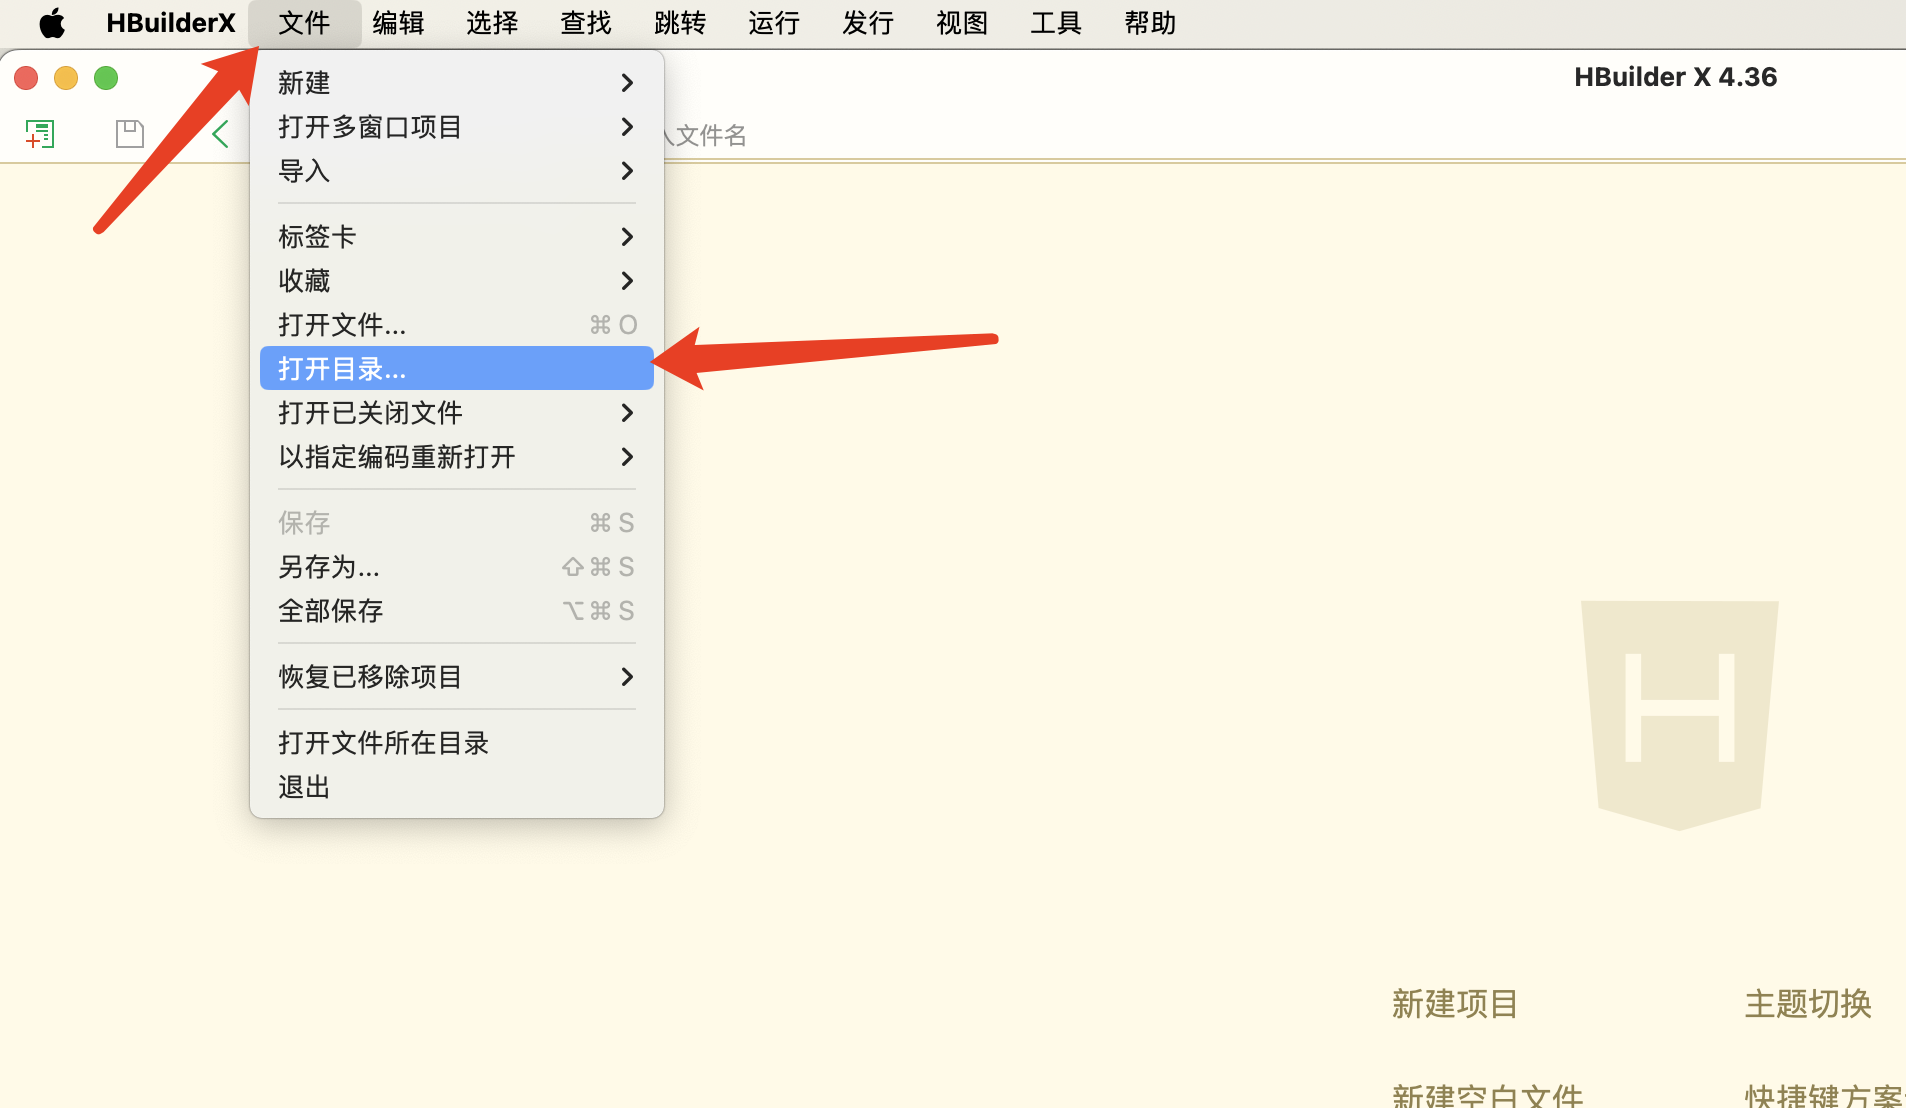The height and width of the screenshot is (1108, 1906).
Task: Expand the 收藏 submenu
Action: 457,281
